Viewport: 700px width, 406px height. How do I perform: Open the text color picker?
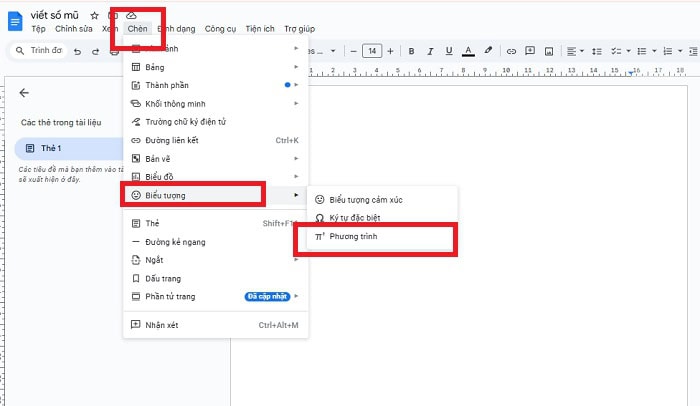tap(468, 50)
